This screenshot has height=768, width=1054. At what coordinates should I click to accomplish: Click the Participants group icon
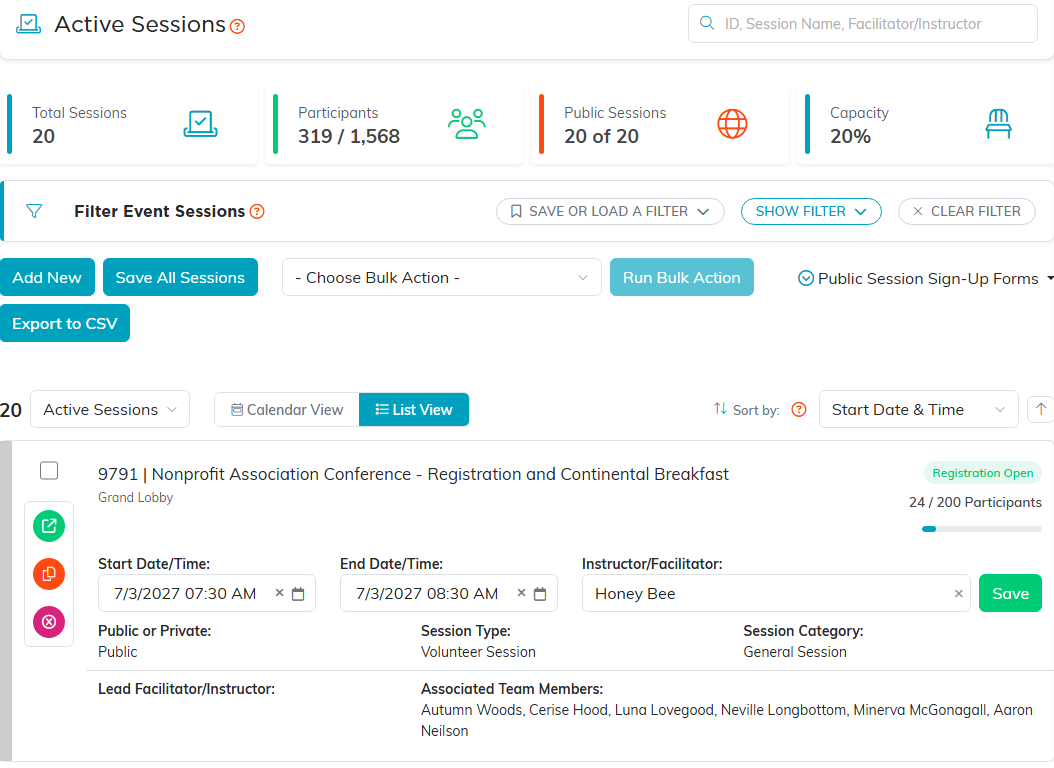(467, 124)
